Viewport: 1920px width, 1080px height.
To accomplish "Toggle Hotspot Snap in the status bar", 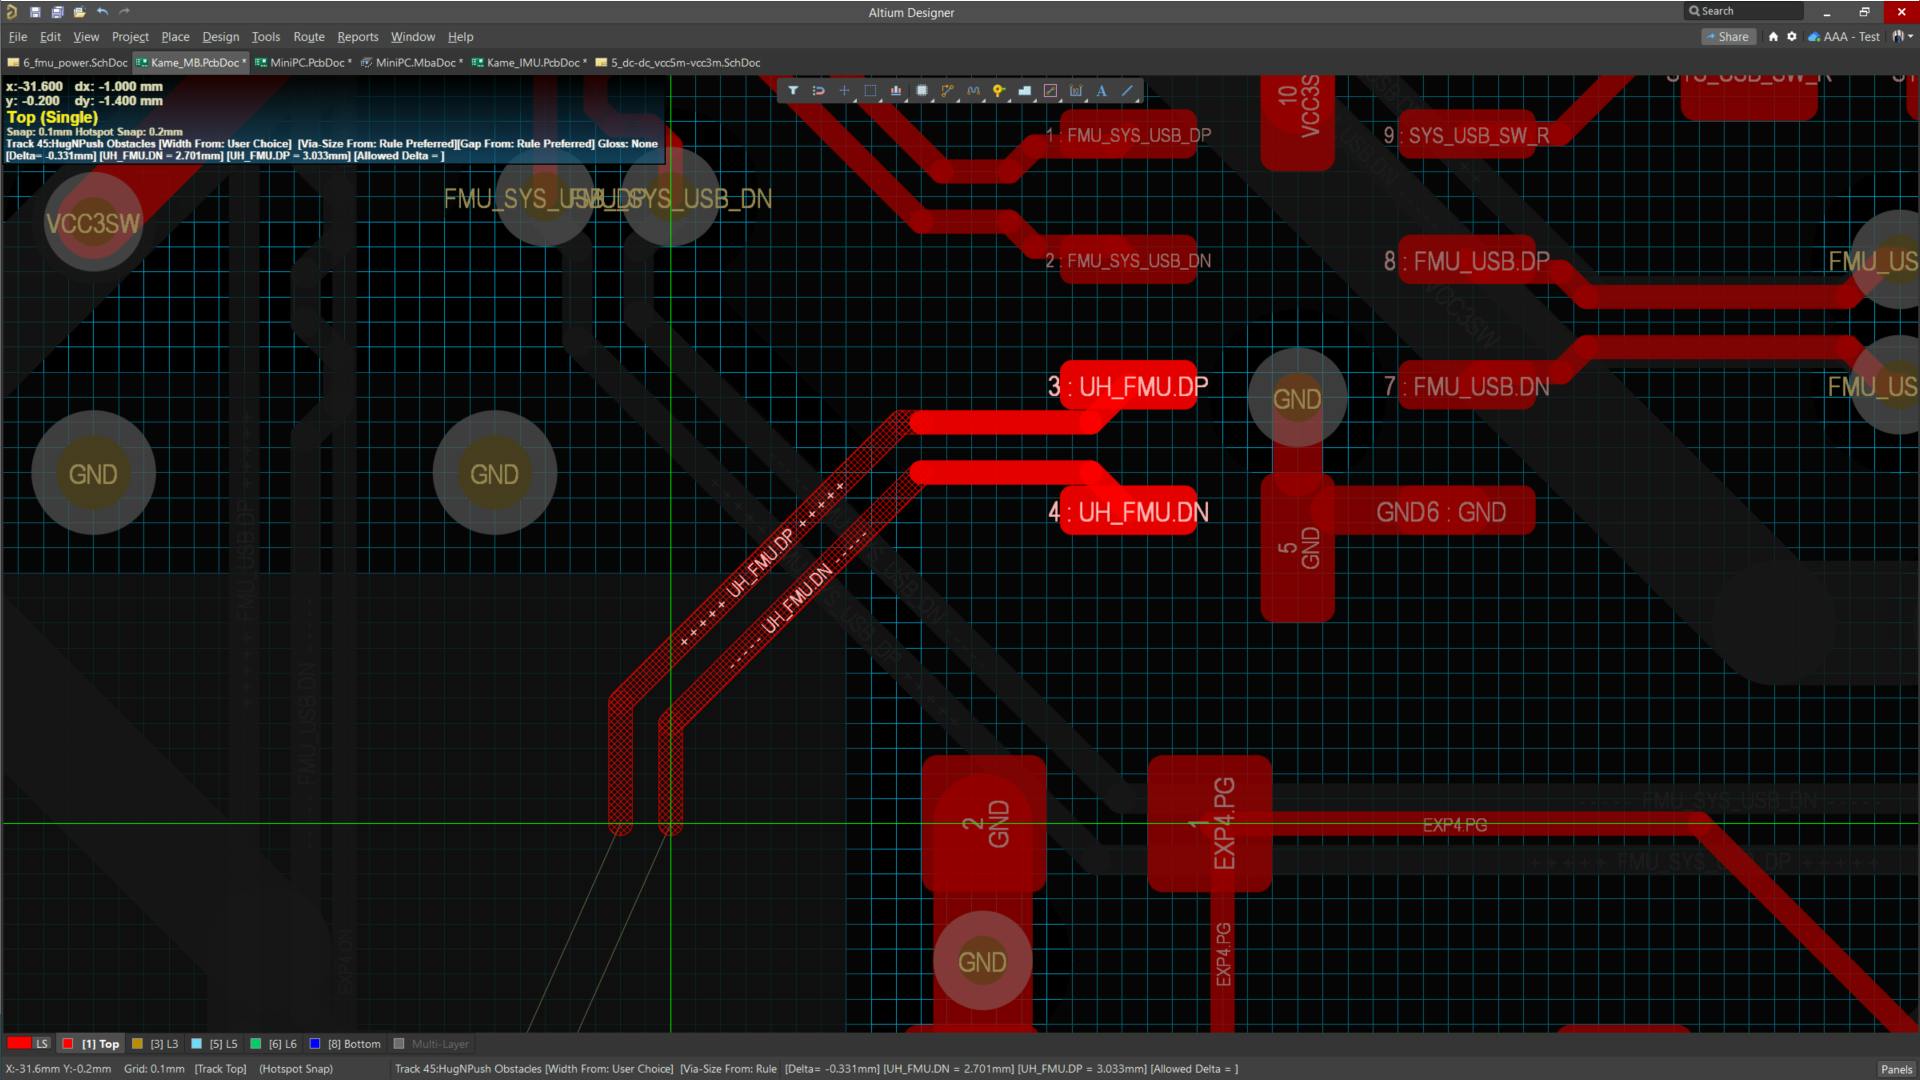I will click(295, 1068).
